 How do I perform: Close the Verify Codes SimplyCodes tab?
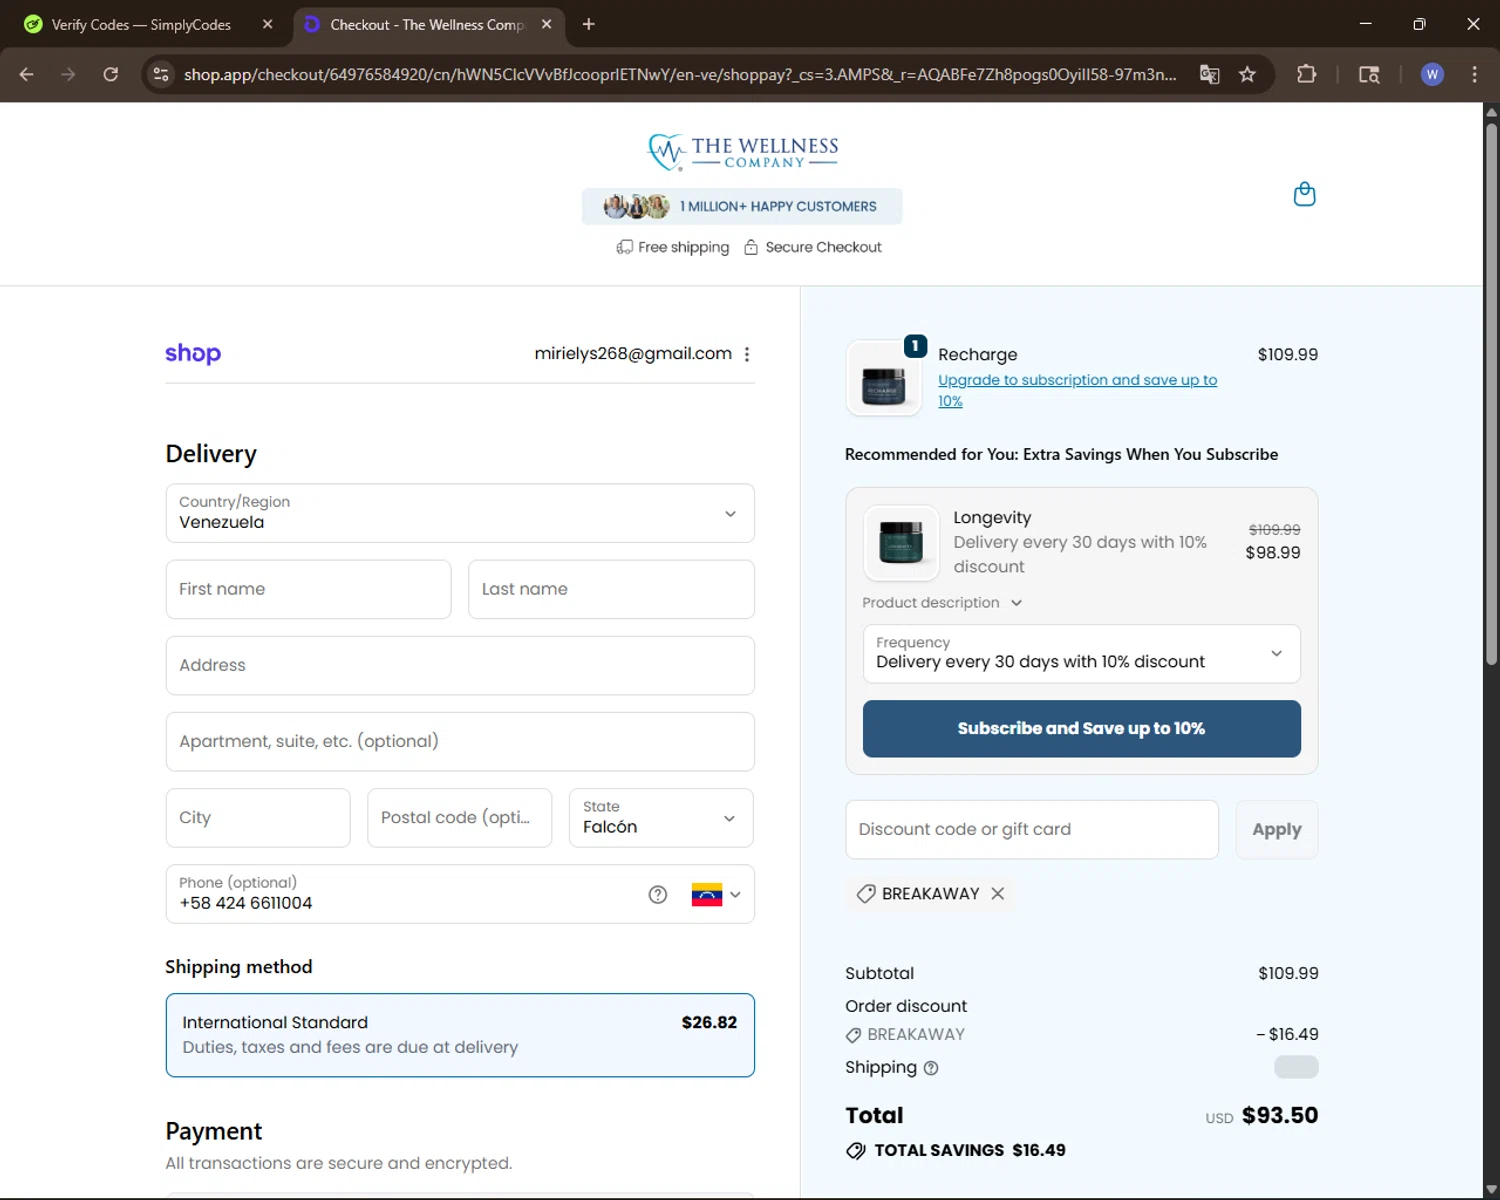267,24
